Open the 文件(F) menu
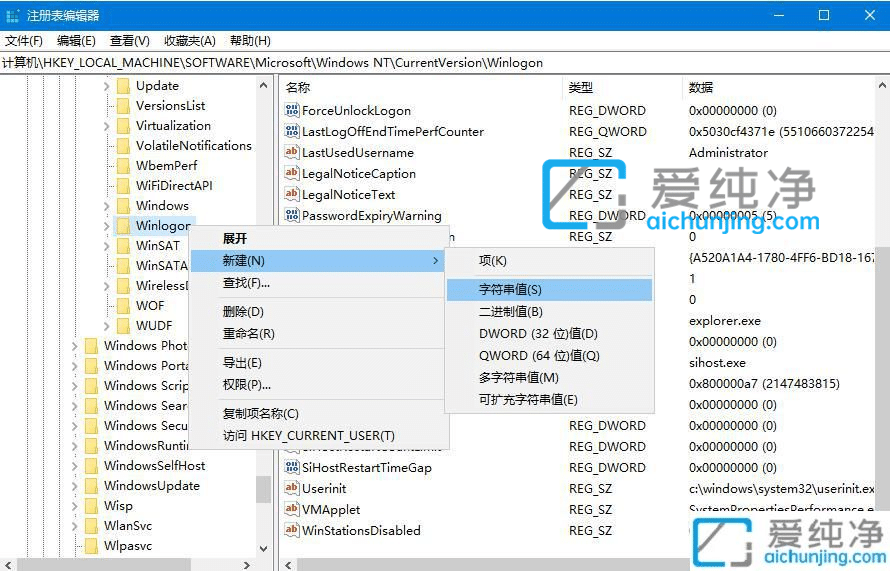890x571 pixels. [24, 41]
